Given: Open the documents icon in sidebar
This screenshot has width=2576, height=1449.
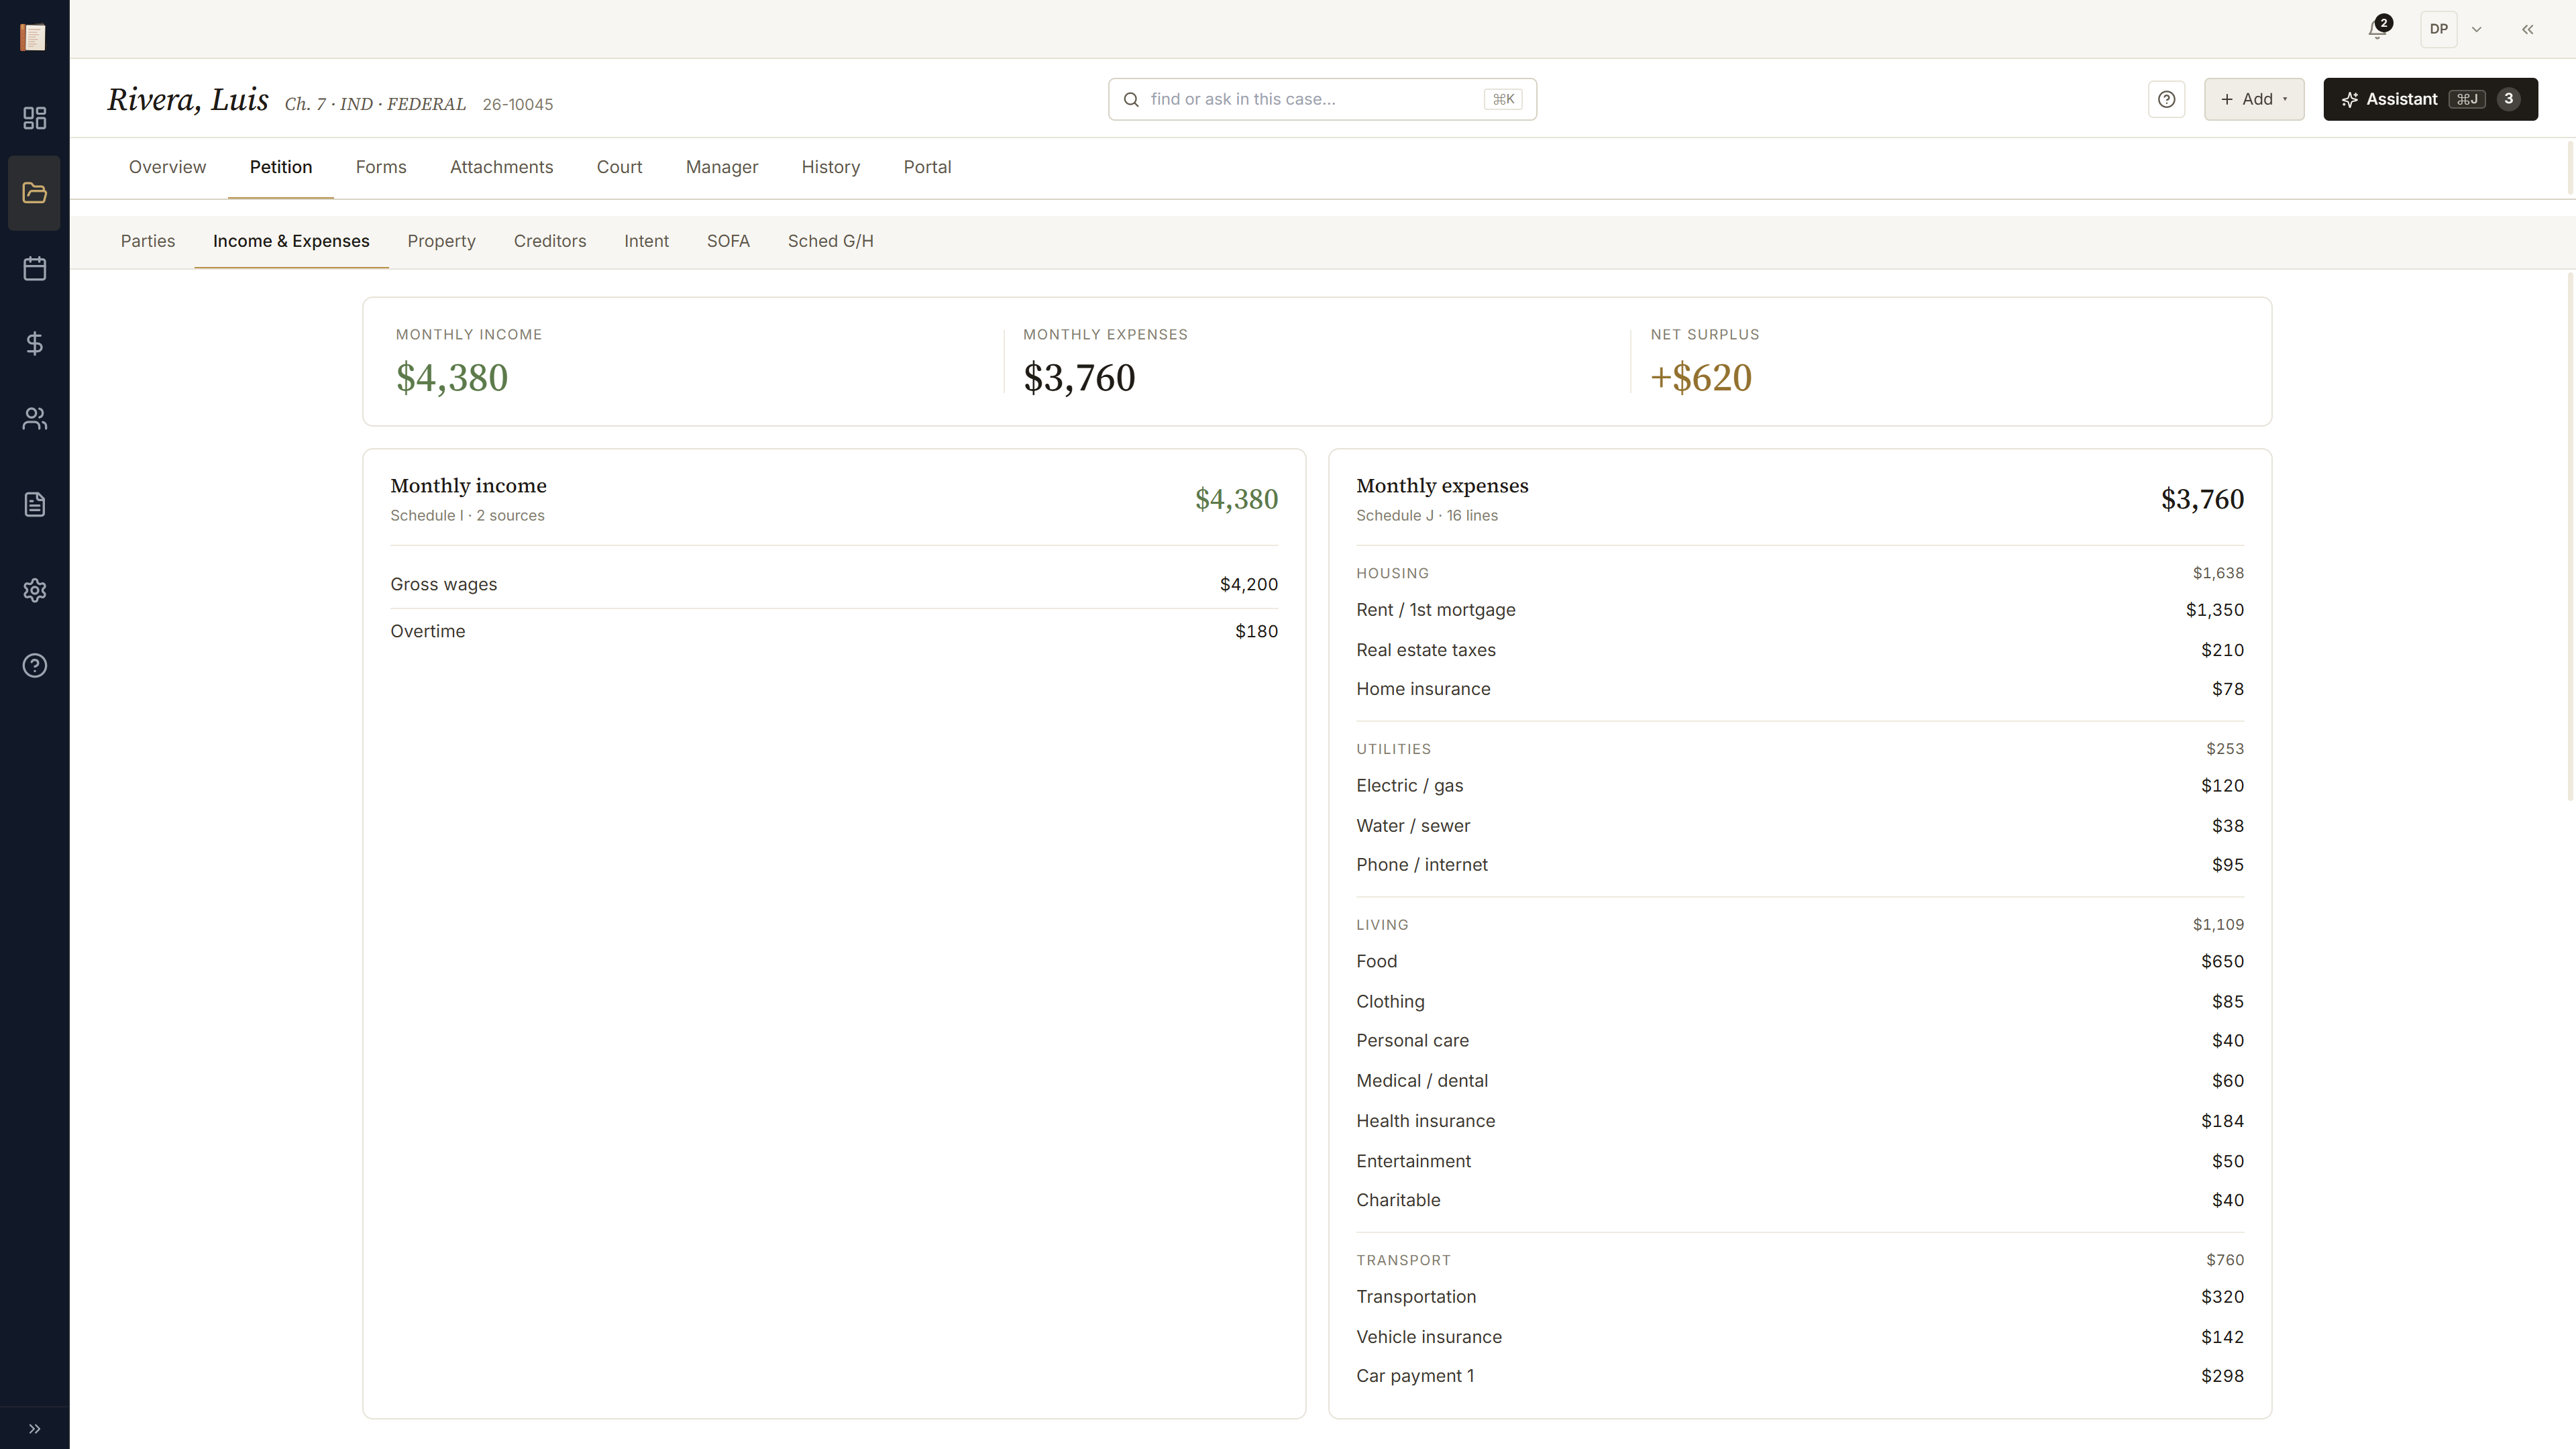Looking at the screenshot, I should pos(34,504).
